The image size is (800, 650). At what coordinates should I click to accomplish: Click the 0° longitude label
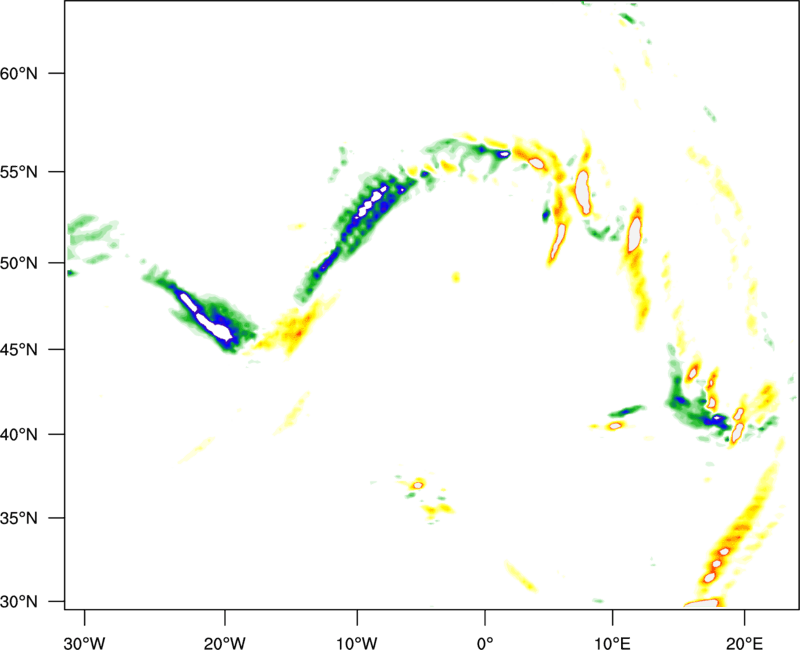tap(485, 643)
